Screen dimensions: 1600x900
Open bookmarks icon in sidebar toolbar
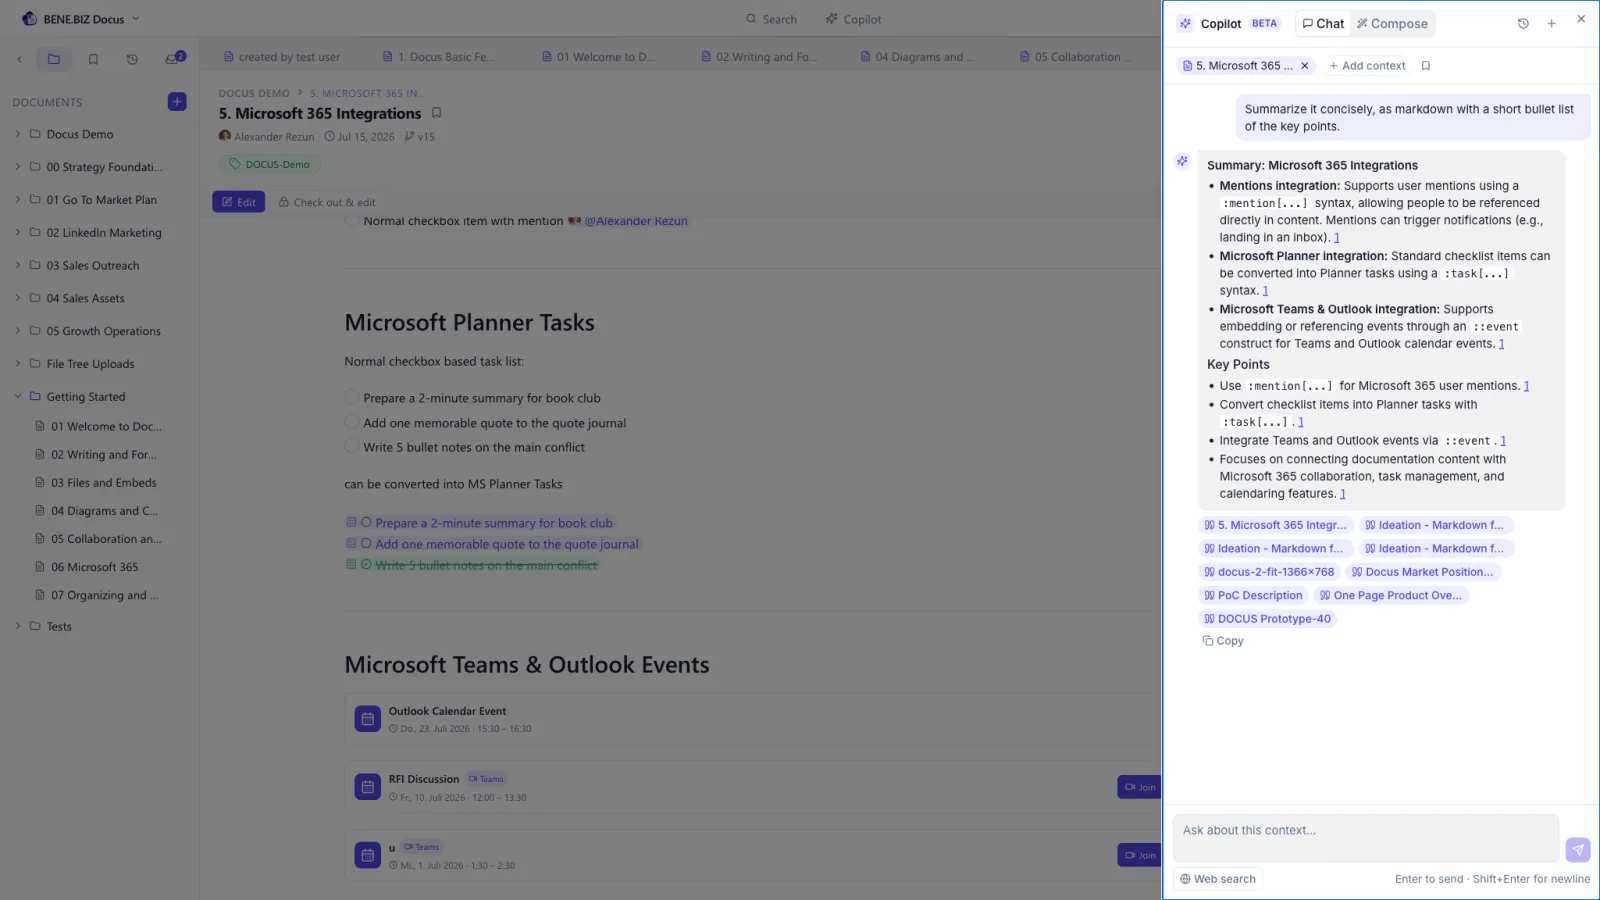tap(93, 59)
